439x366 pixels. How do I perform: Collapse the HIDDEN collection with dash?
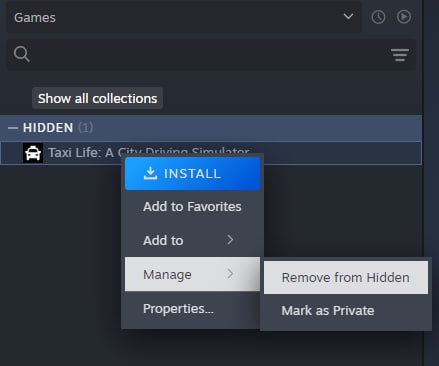[13, 128]
